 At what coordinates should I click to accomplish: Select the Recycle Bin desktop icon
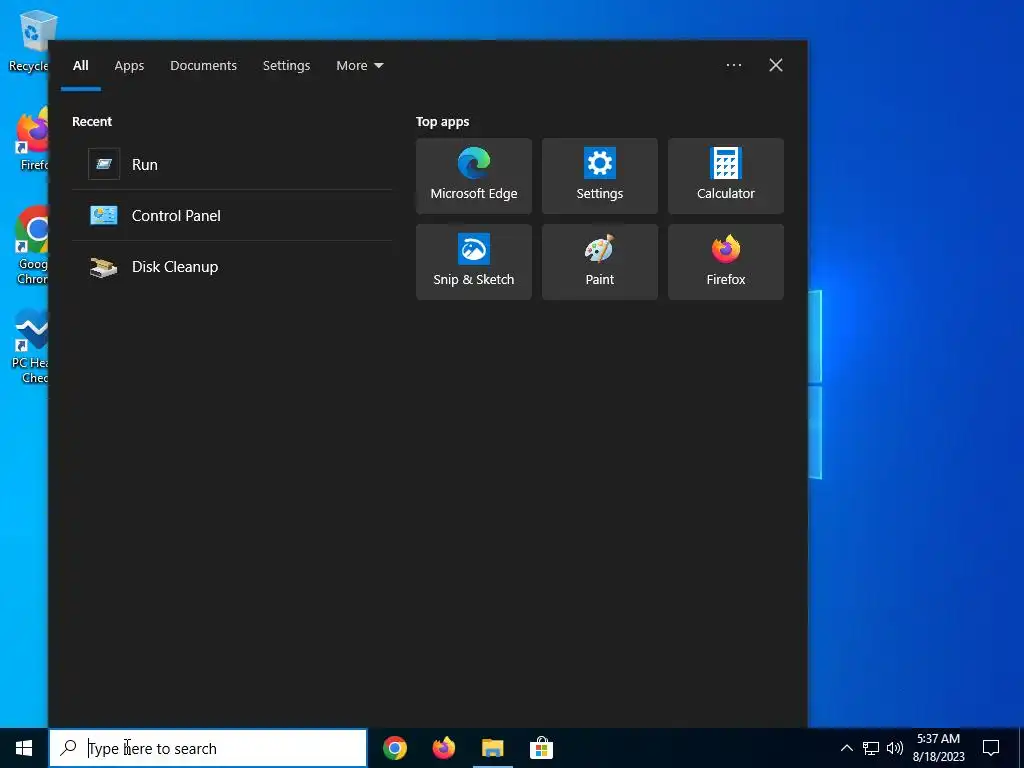point(29,41)
